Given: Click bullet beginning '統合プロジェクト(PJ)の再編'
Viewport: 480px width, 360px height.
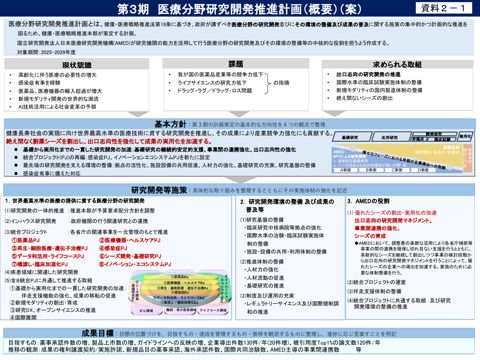Looking at the screenshot, I should (116, 157).
